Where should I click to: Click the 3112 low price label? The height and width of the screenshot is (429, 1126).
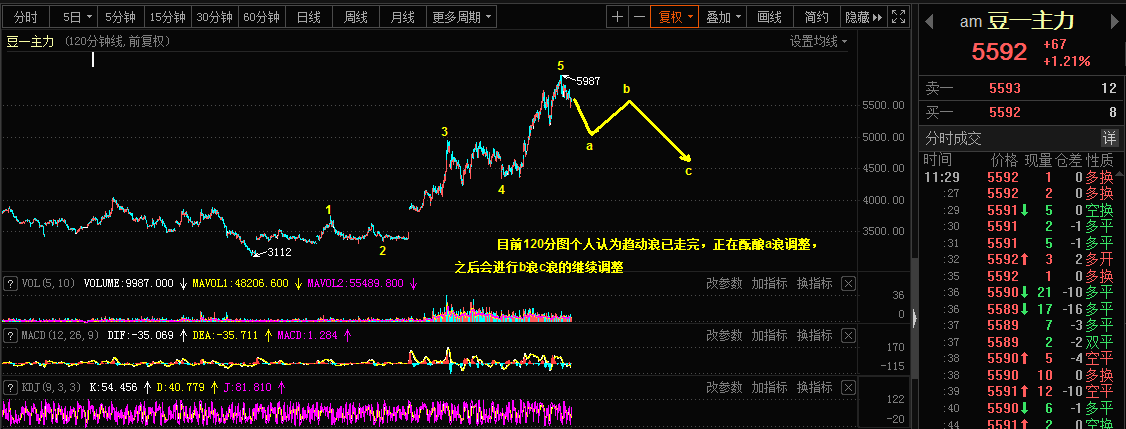pos(279,252)
